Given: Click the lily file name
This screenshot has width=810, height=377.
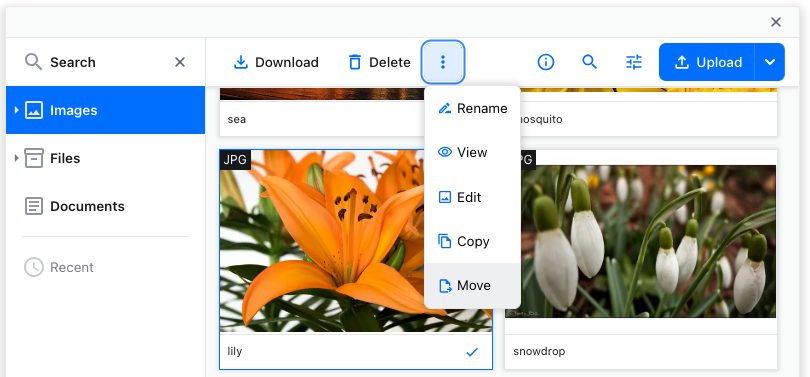Looking at the screenshot, I should click(235, 351).
